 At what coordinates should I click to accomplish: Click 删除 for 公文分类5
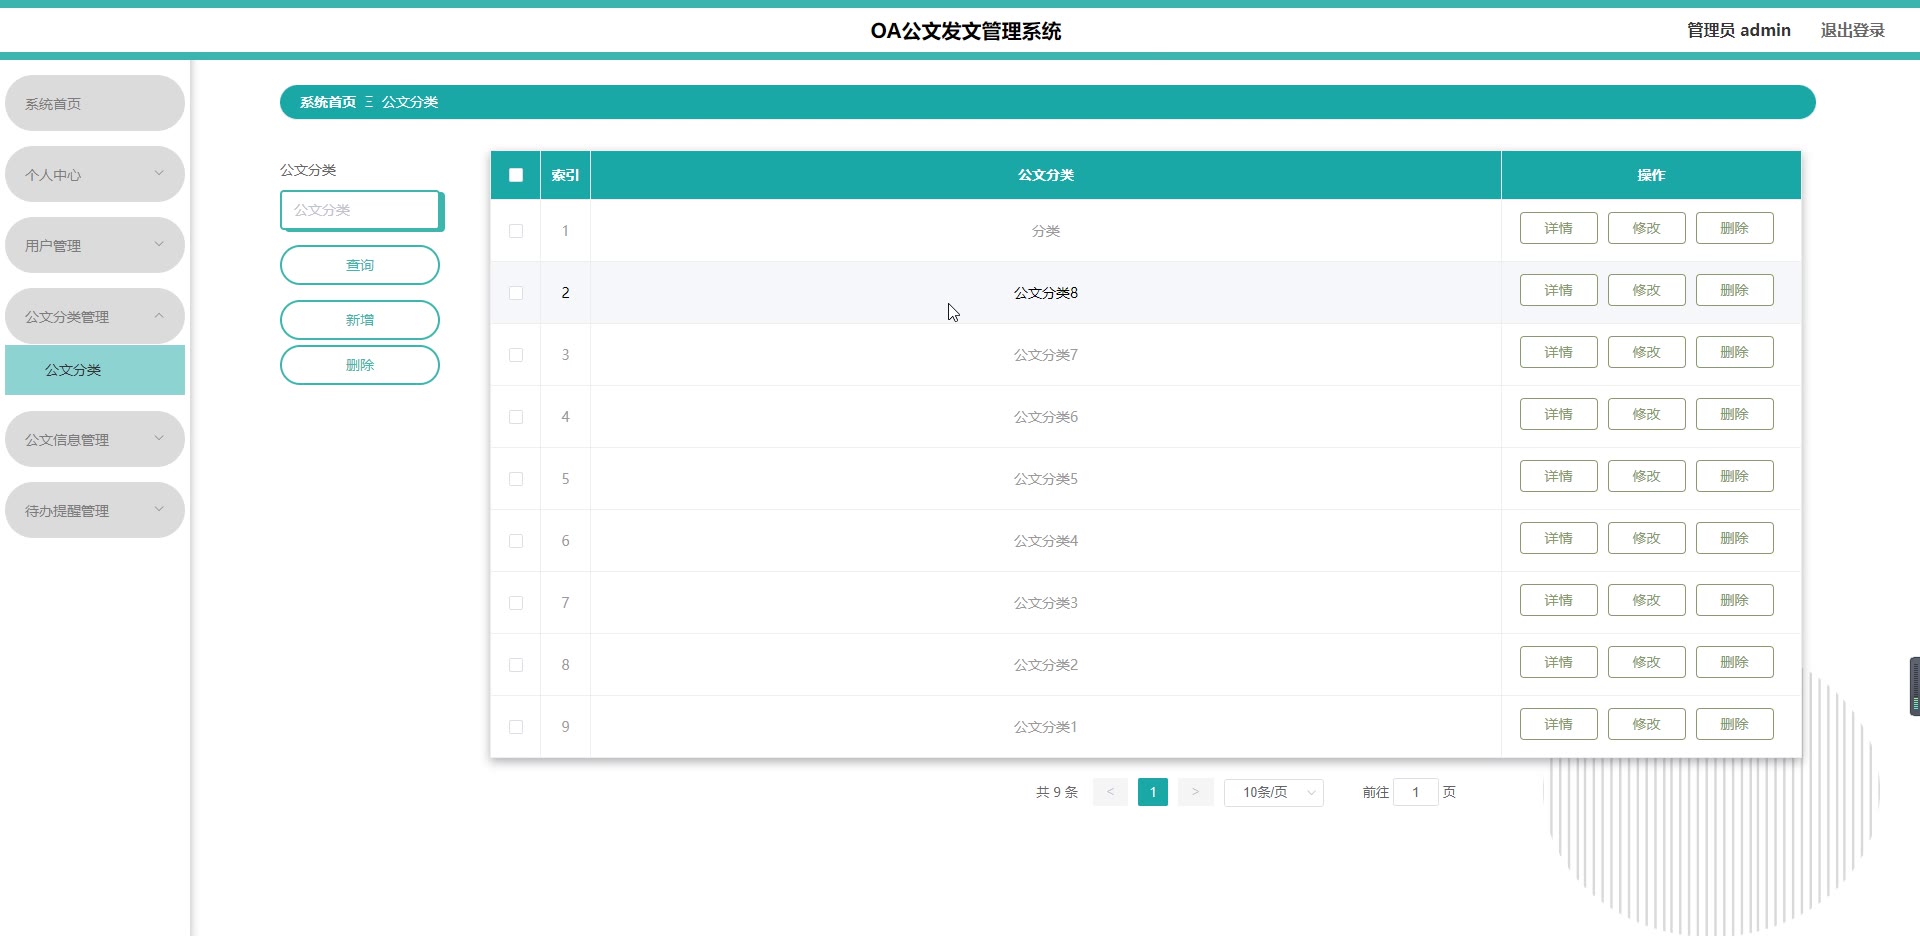1735,476
